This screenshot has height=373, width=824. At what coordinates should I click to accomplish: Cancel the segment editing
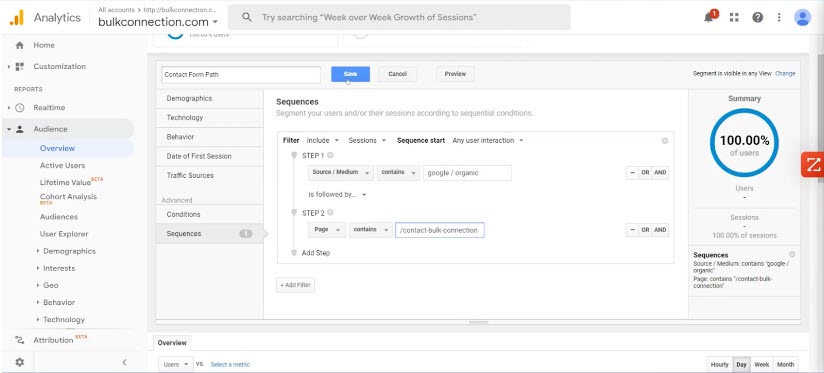(397, 74)
